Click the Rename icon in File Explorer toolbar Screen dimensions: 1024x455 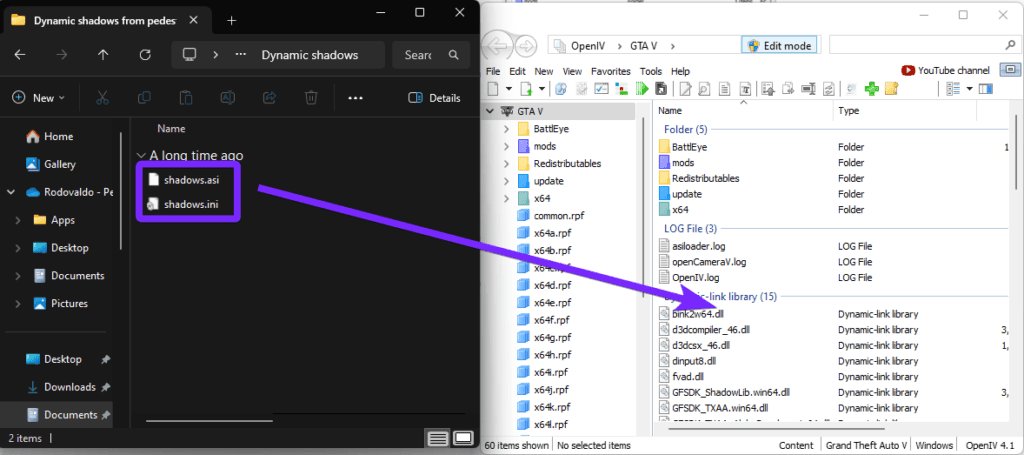tap(227, 98)
